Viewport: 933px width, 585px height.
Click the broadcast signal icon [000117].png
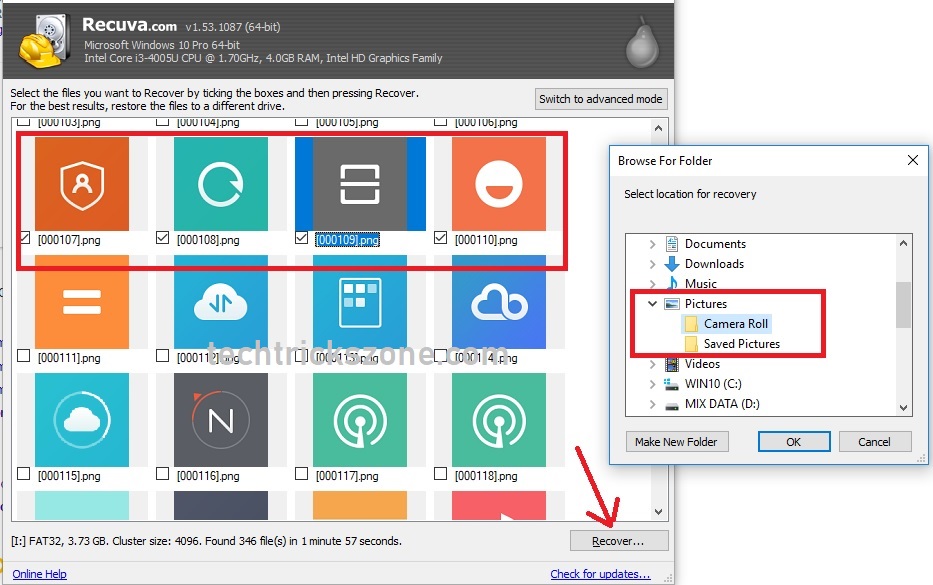pos(360,420)
